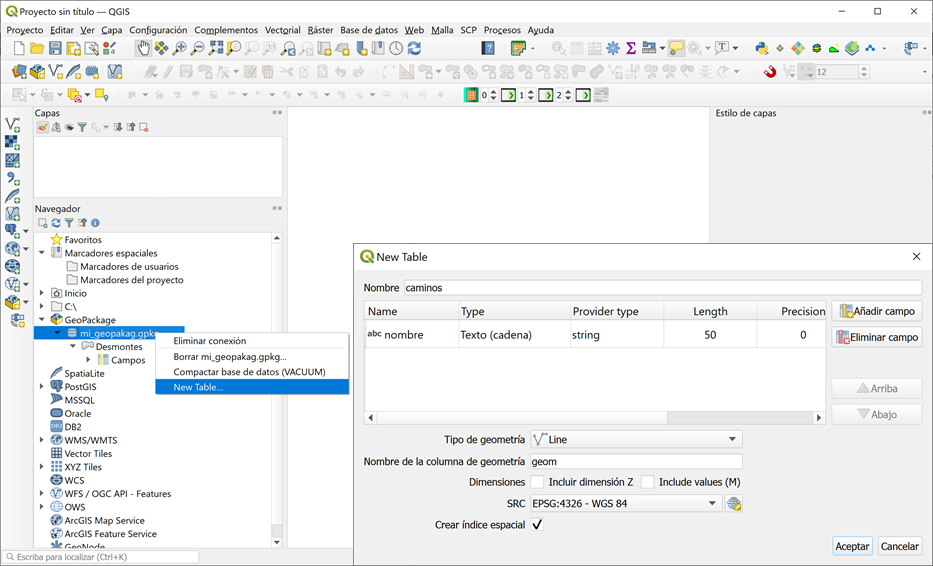Click the Length value 50 cell

pyautogui.click(x=710, y=335)
